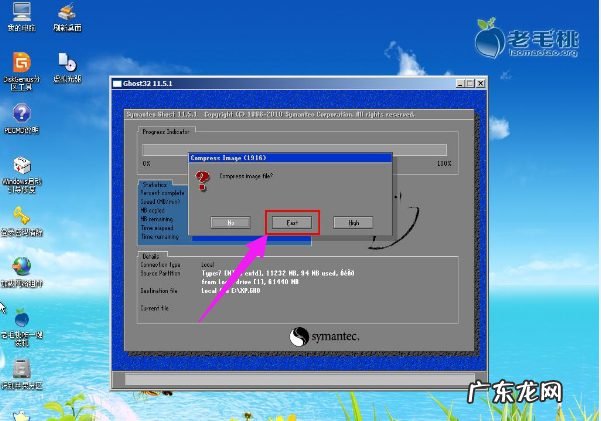Screen dimensions: 601x421
Task: Click the "Source Partition" details label
Action: click(x=160, y=273)
